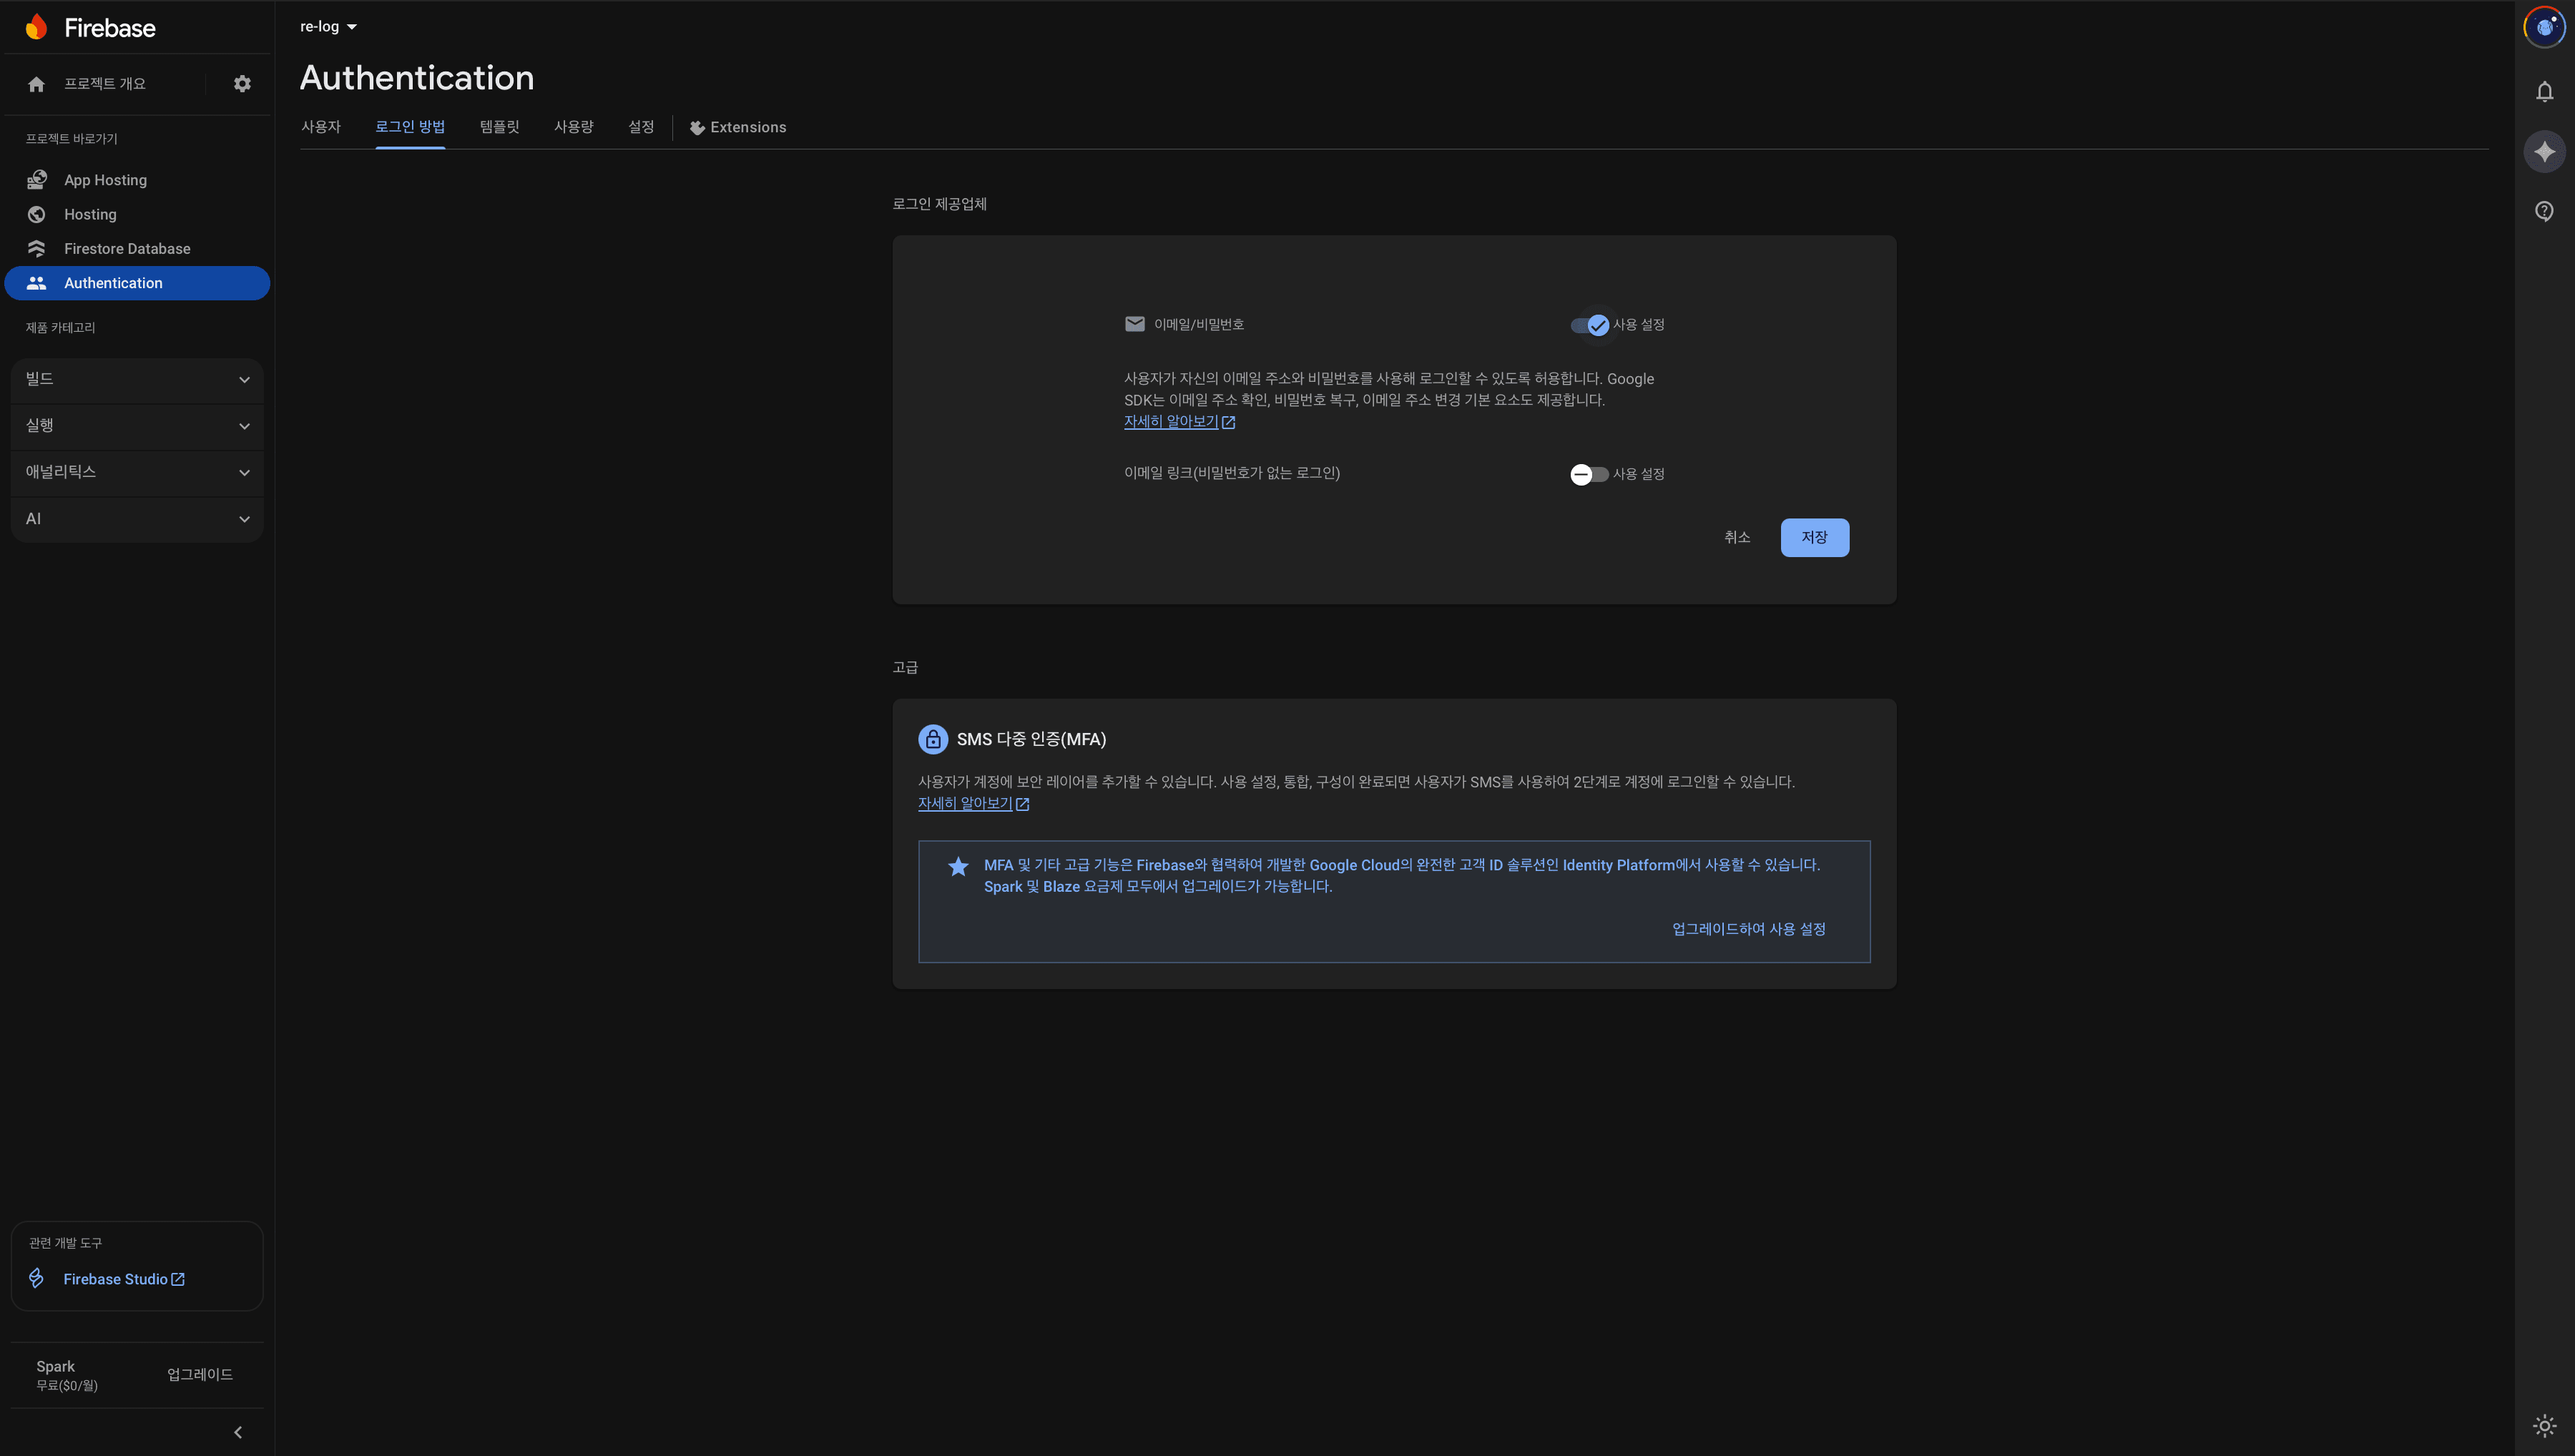This screenshot has width=2575, height=1456.
Task: Click the 저장 button
Action: point(1814,537)
